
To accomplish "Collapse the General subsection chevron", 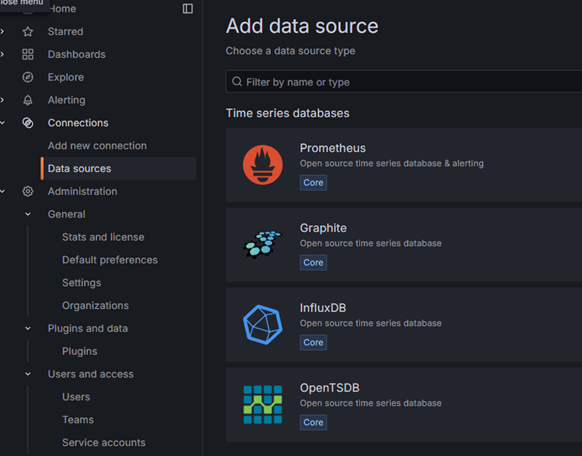I will tap(28, 214).
